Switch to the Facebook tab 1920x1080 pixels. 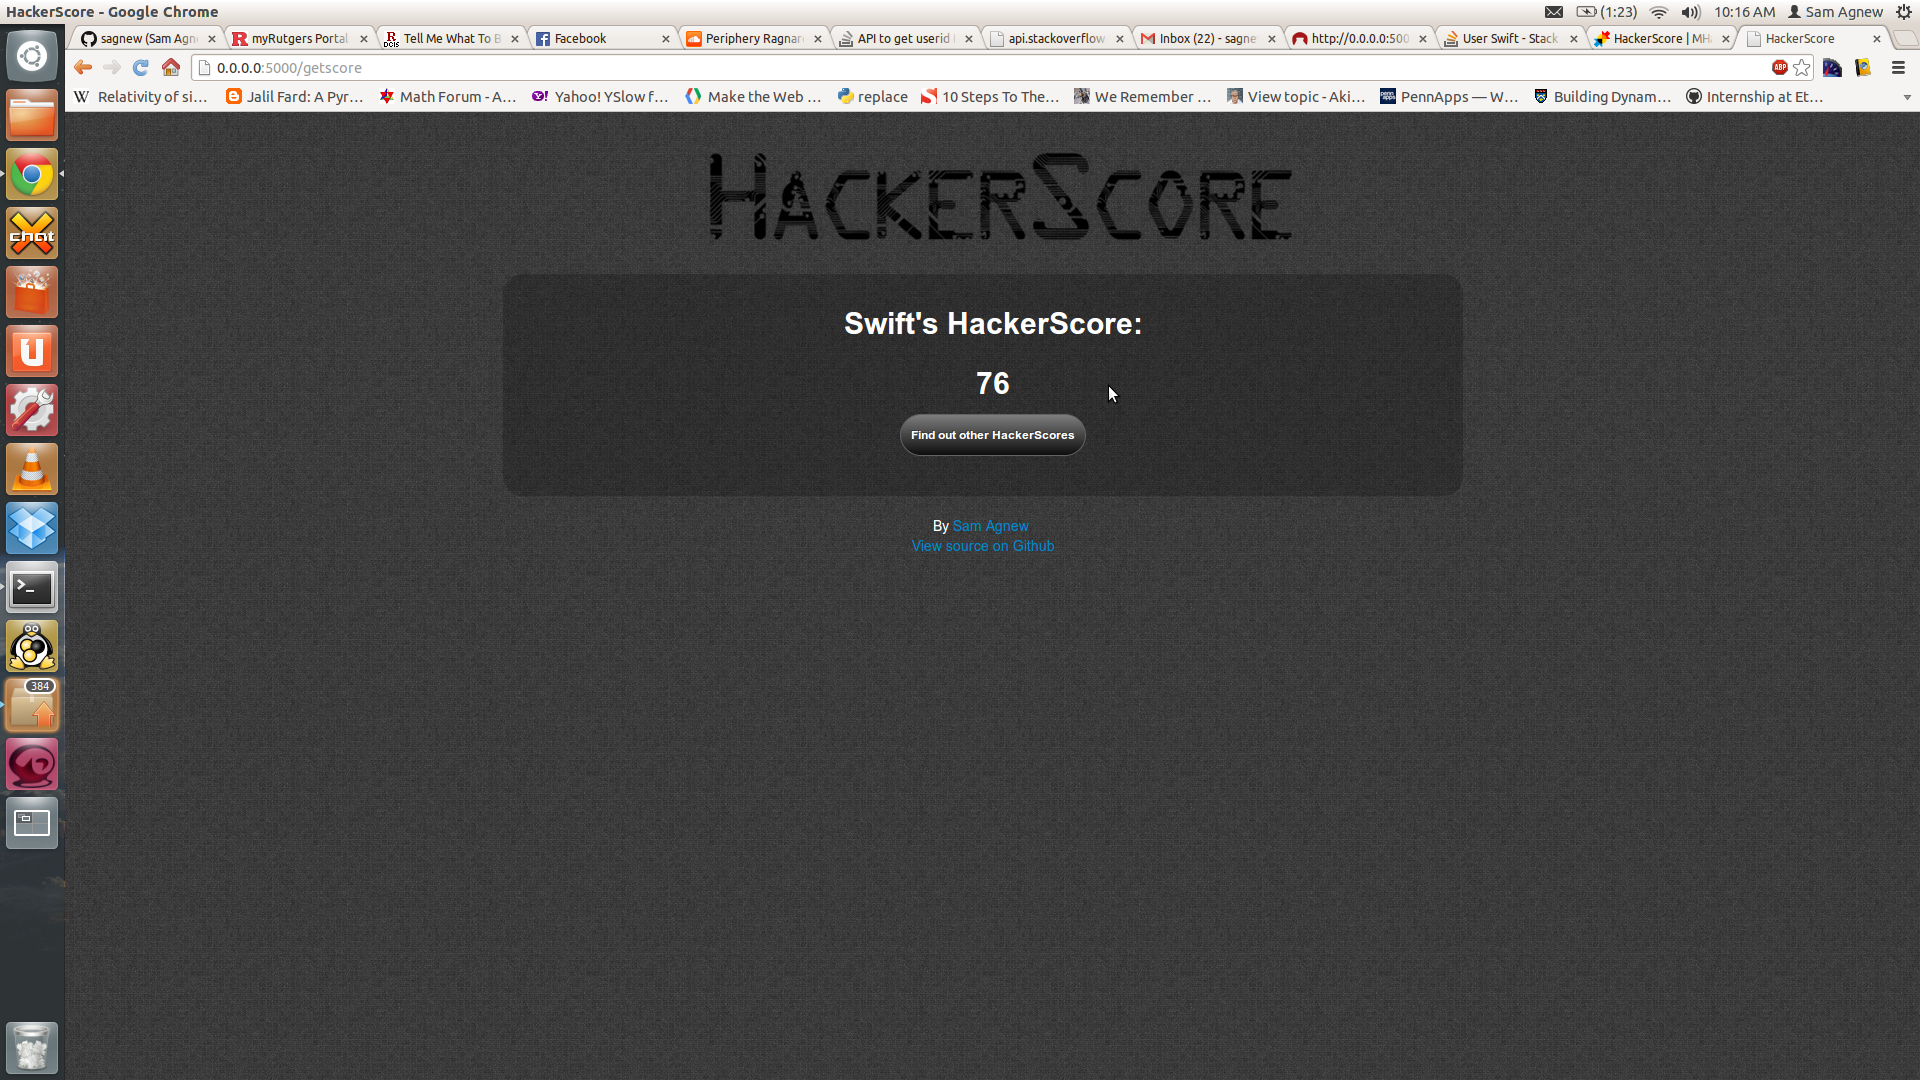[590, 39]
